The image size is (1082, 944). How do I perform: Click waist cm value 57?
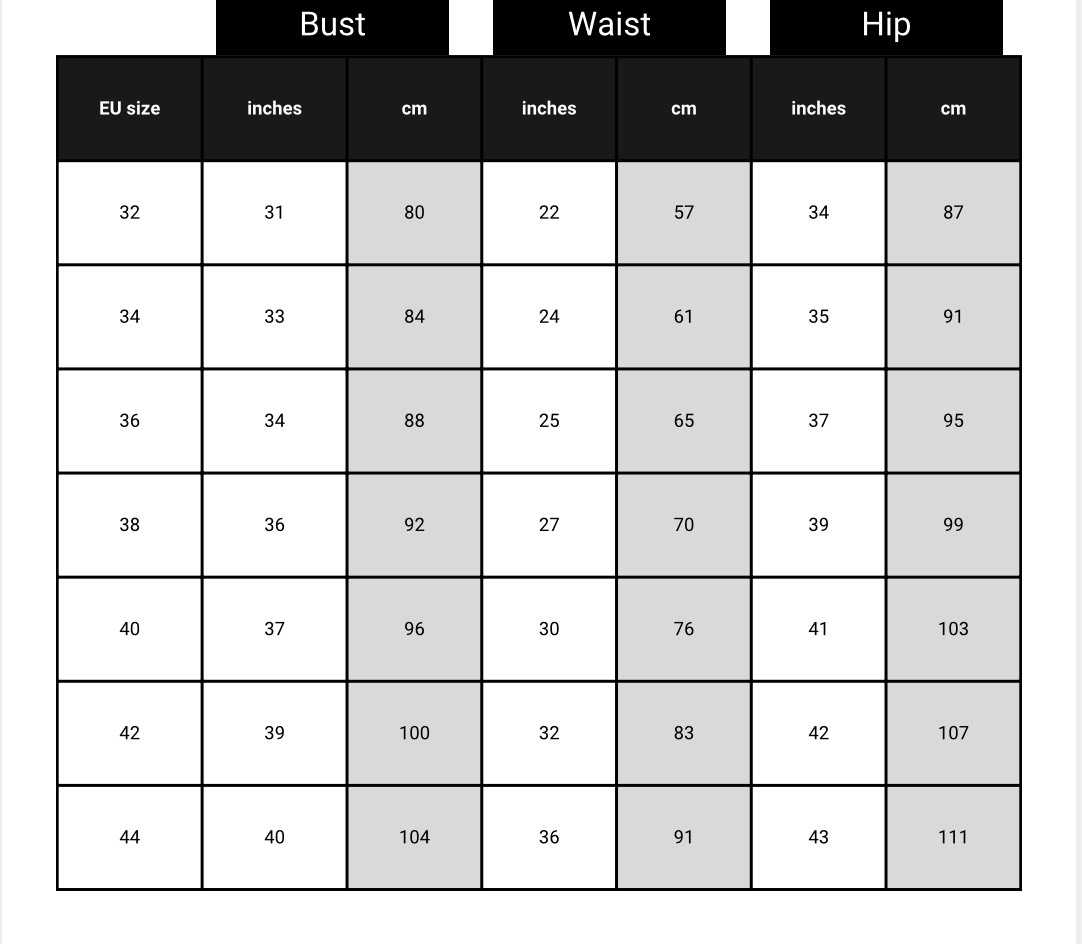[x=683, y=212]
